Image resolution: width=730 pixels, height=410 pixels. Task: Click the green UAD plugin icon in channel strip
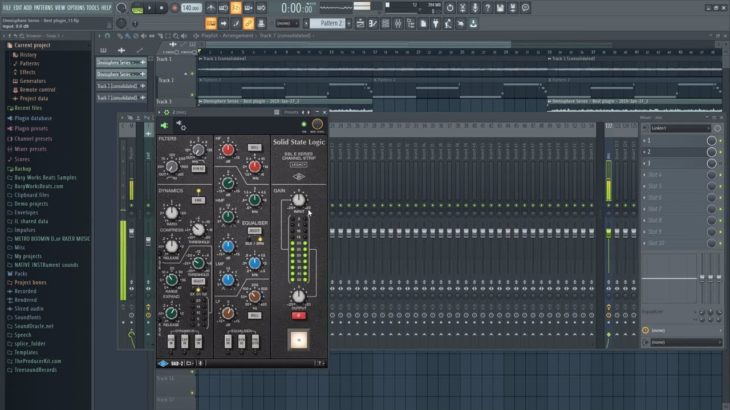[x=164, y=125]
